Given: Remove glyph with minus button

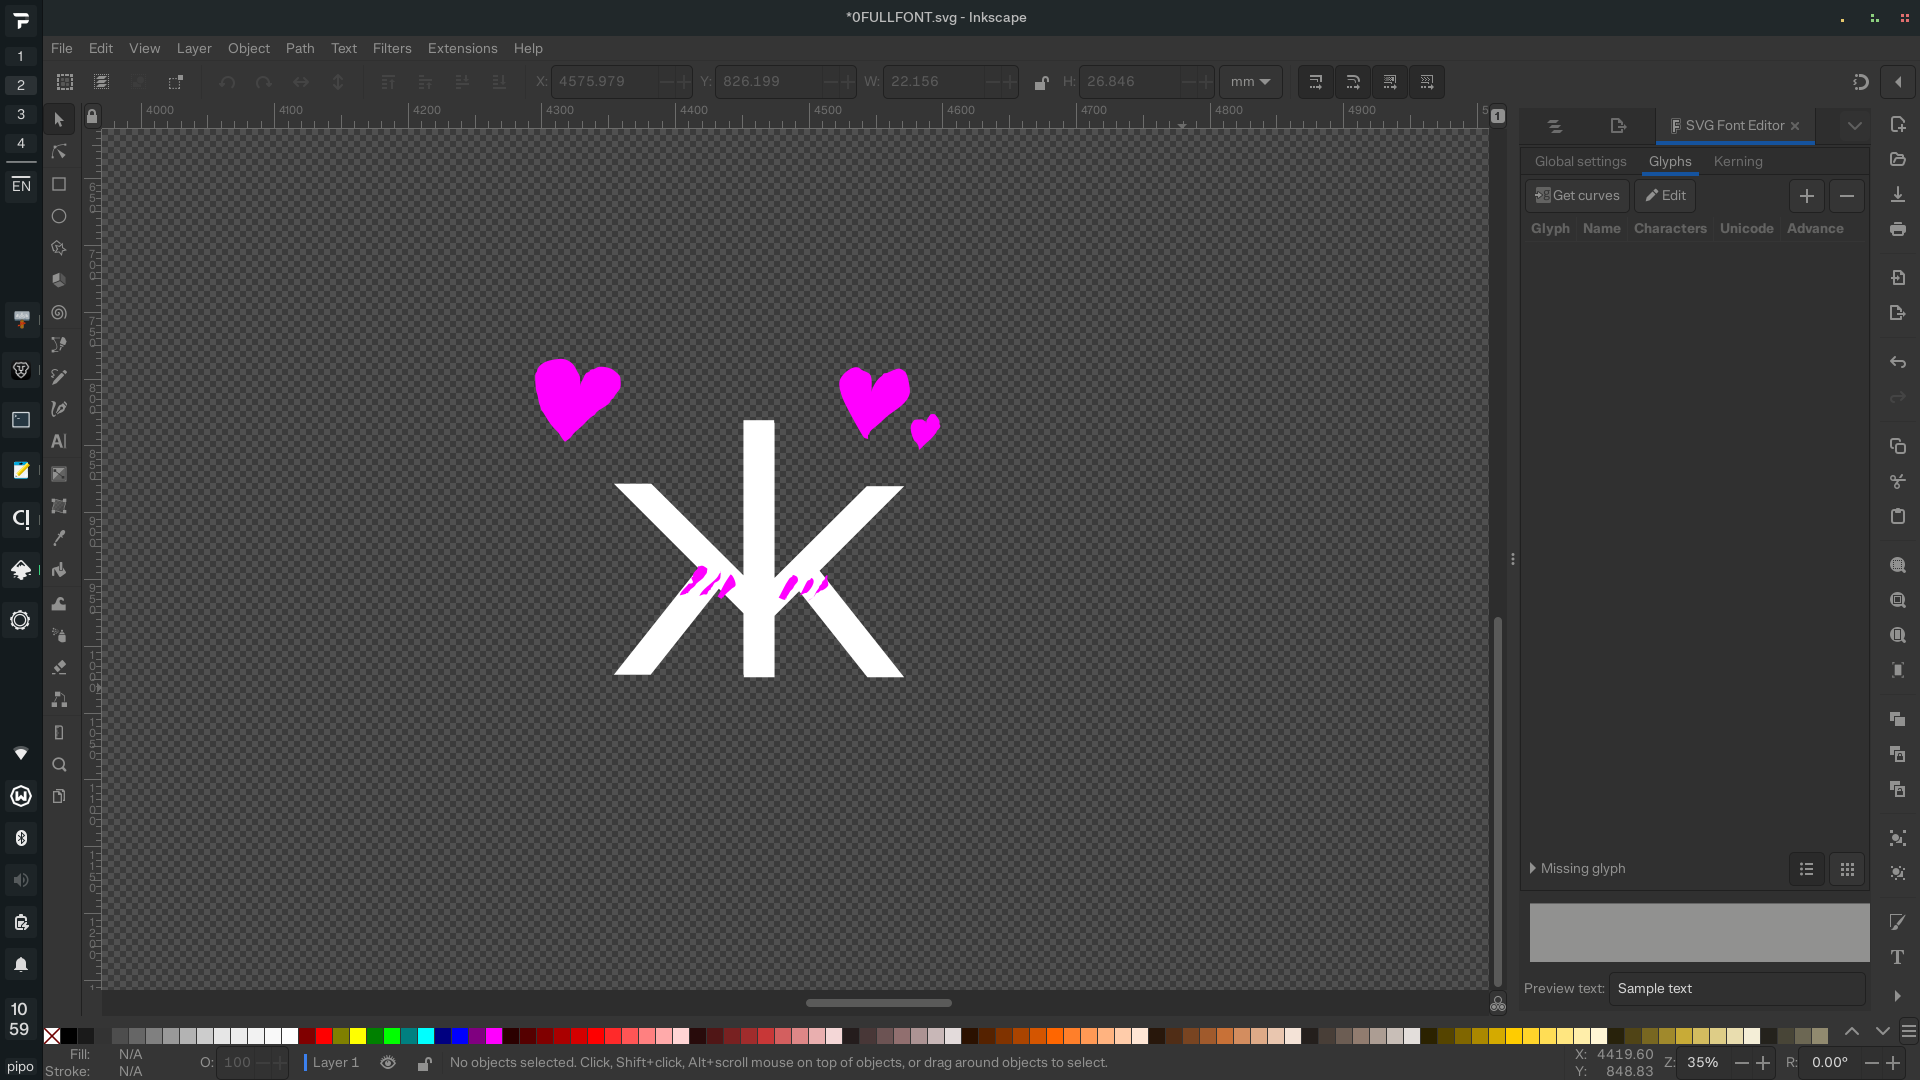Looking at the screenshot, I should coord(1847,196).
